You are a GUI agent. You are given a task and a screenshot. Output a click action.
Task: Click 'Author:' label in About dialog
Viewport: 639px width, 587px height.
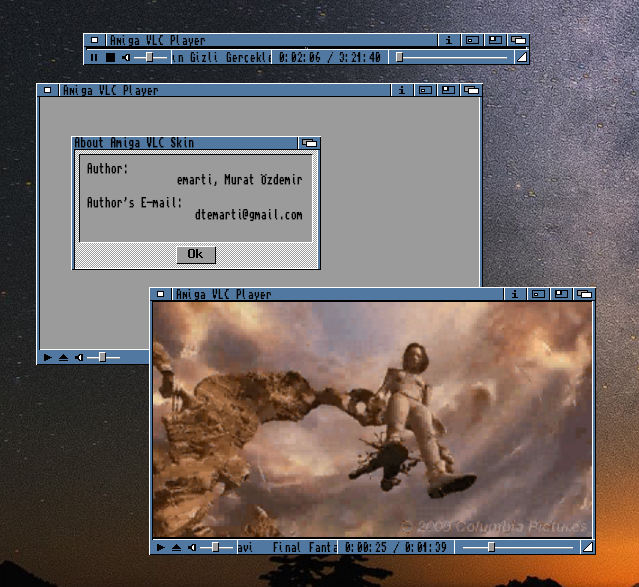coord(108,168)
